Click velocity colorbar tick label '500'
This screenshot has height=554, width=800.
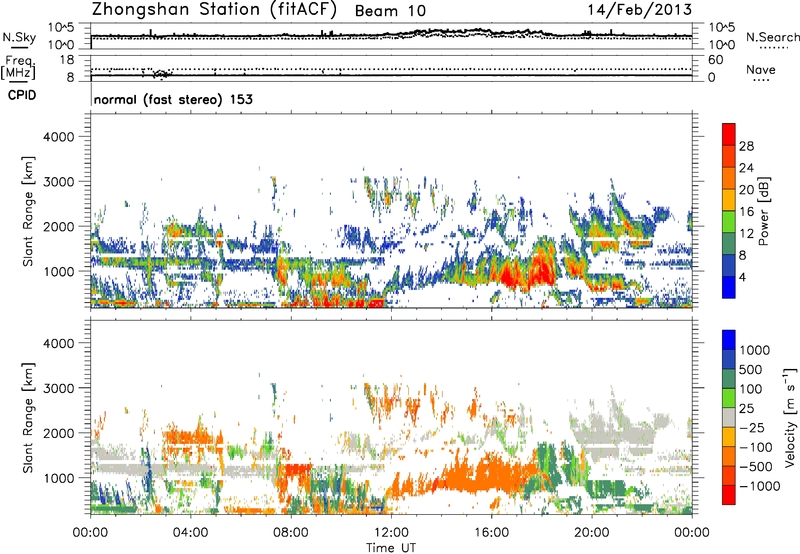coord(751,369)
